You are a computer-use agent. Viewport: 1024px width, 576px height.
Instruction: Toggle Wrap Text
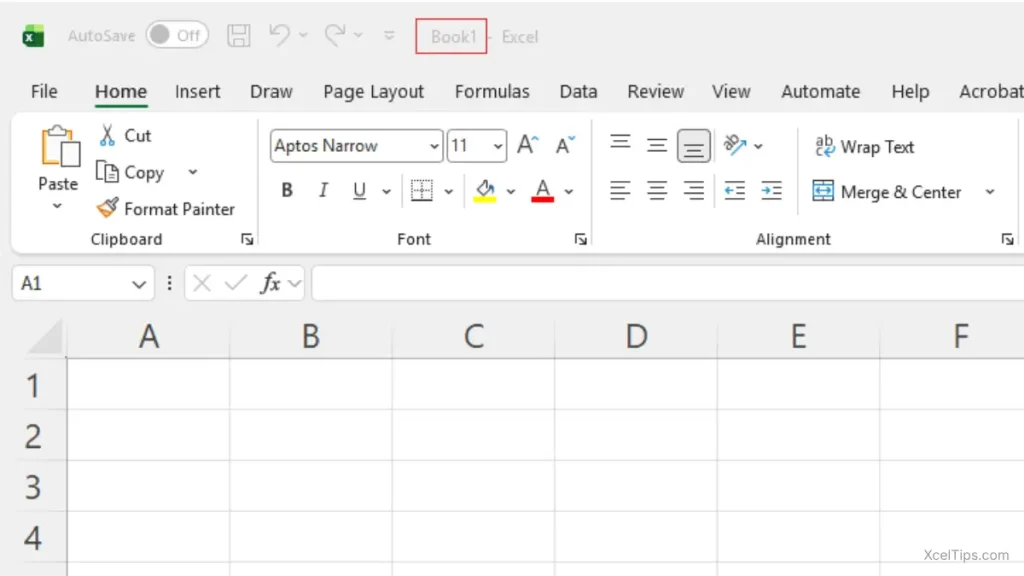864,146
